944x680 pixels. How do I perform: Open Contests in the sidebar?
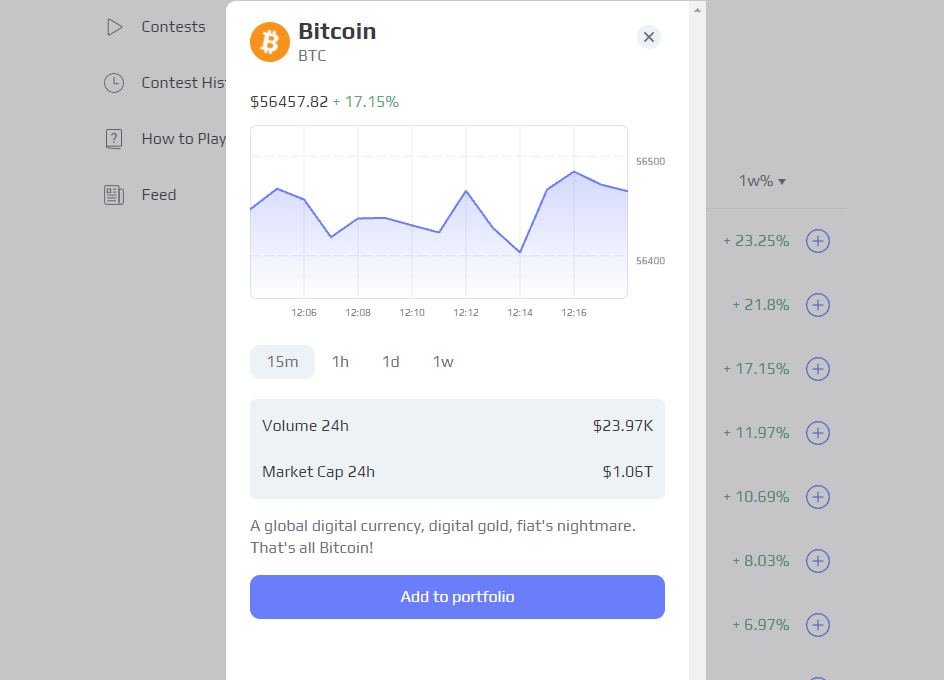(173, 27)
